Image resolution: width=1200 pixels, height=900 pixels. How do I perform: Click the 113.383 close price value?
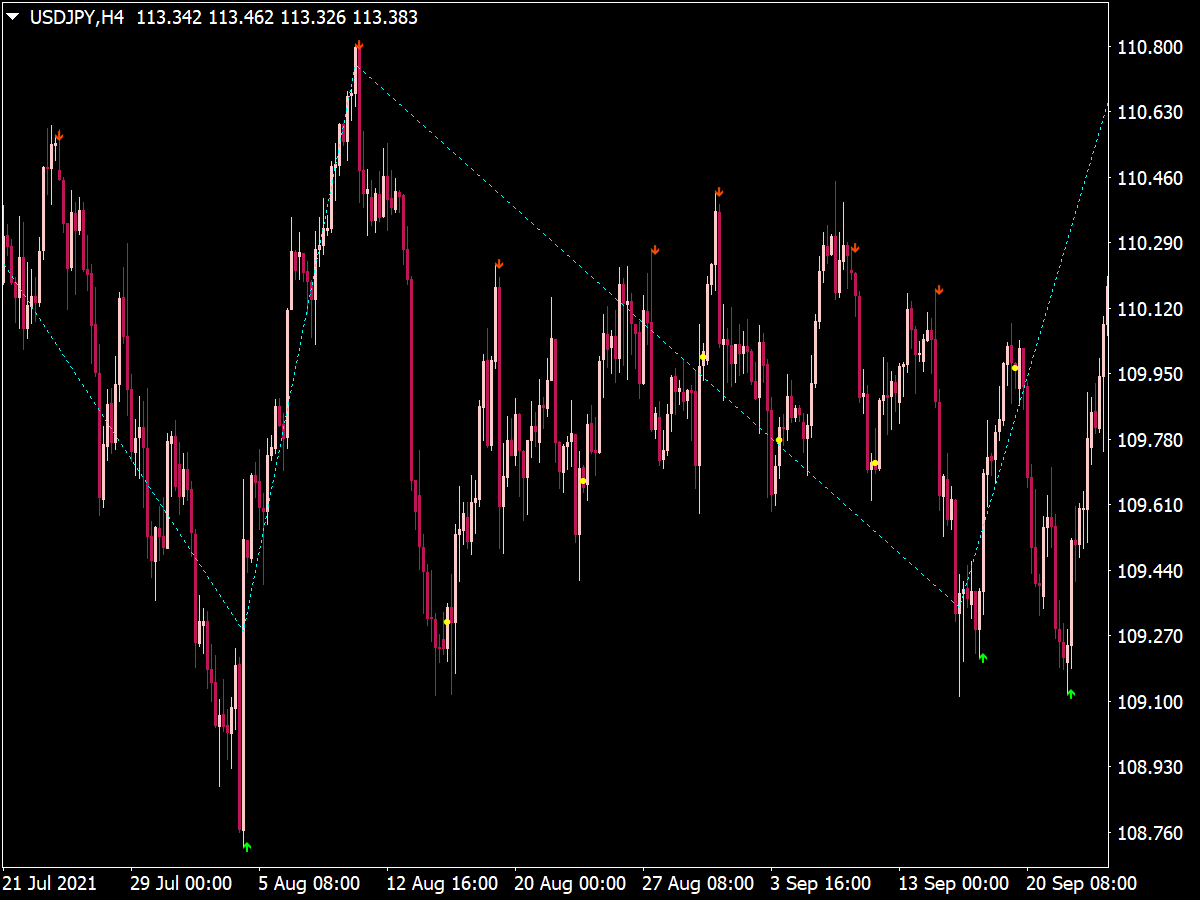(386, 17)
